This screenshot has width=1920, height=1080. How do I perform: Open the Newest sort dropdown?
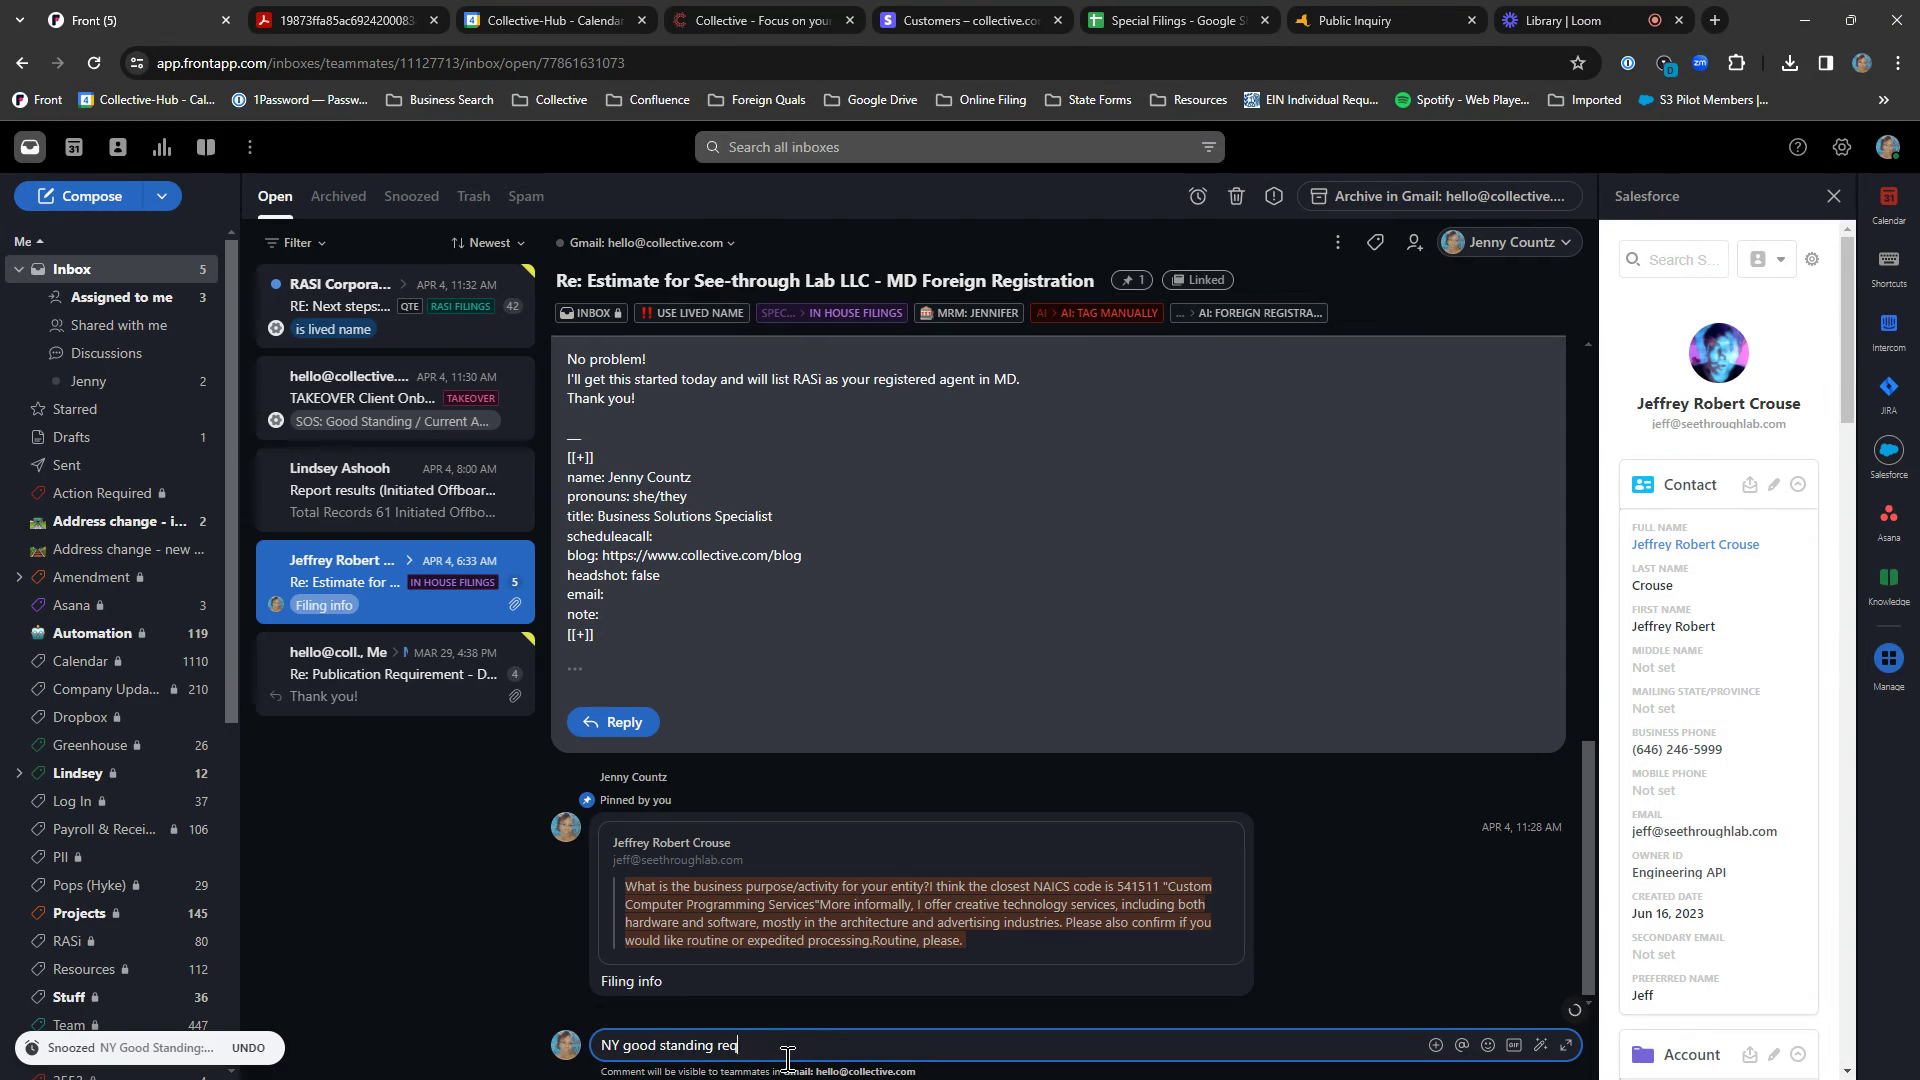[x=488, y=243]
